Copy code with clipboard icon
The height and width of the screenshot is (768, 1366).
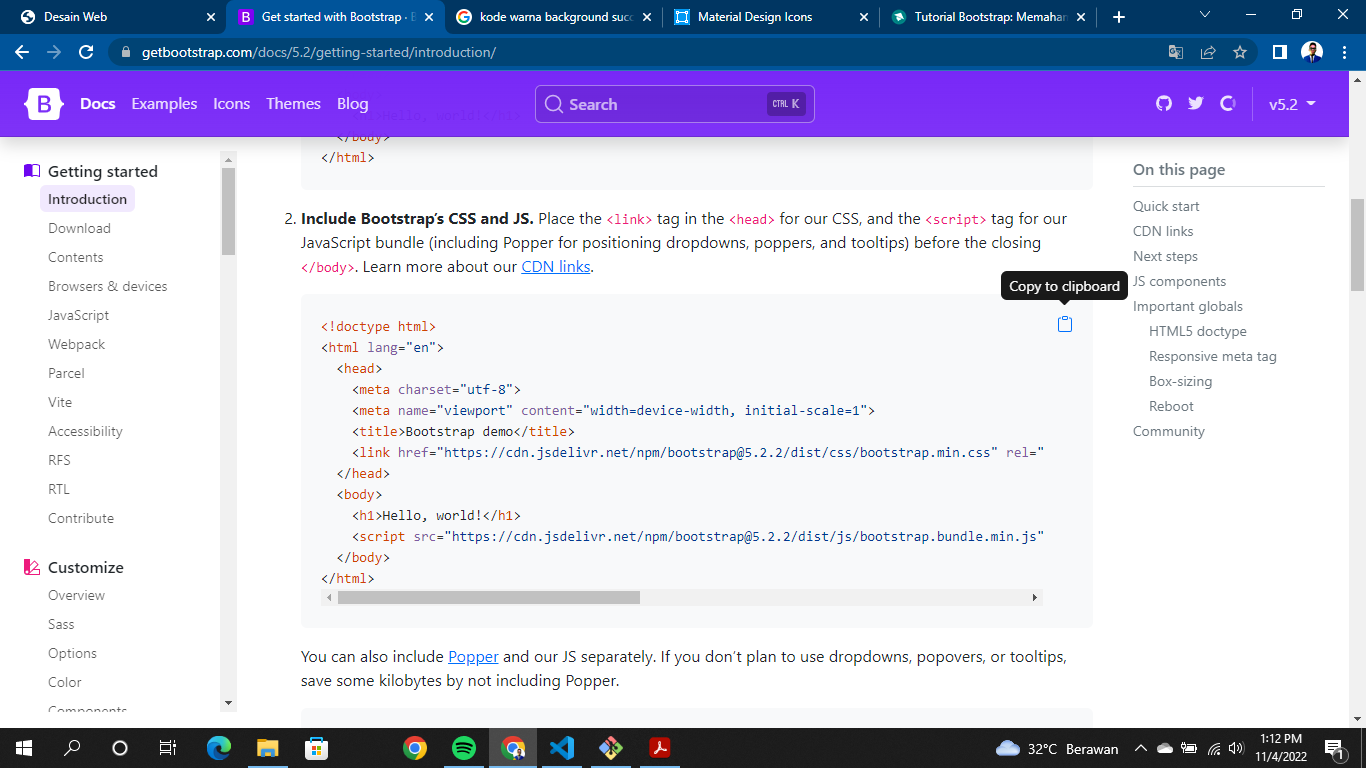click(1065, 324)
